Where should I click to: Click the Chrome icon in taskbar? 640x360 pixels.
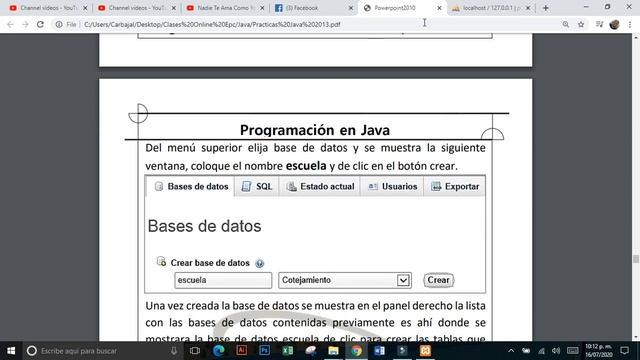pos(356,351)
